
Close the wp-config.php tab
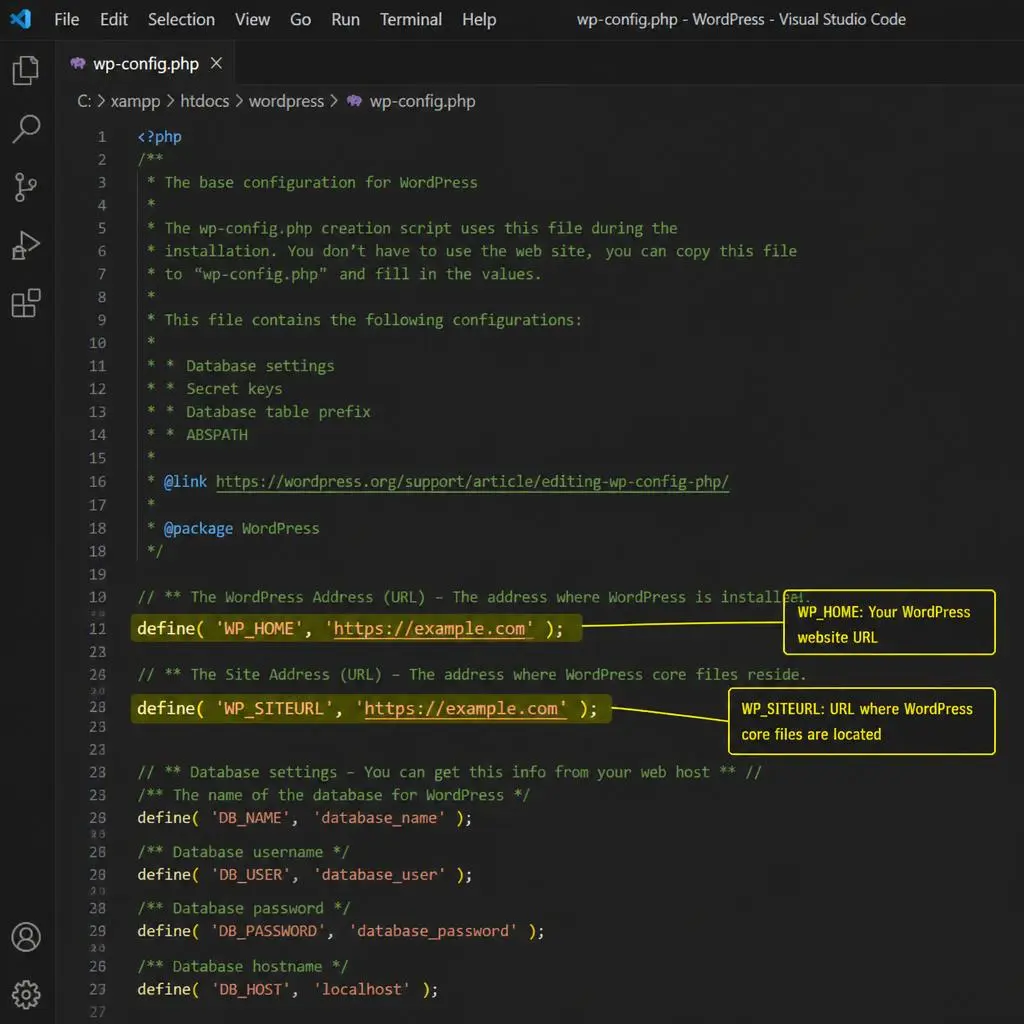point(216,63)
